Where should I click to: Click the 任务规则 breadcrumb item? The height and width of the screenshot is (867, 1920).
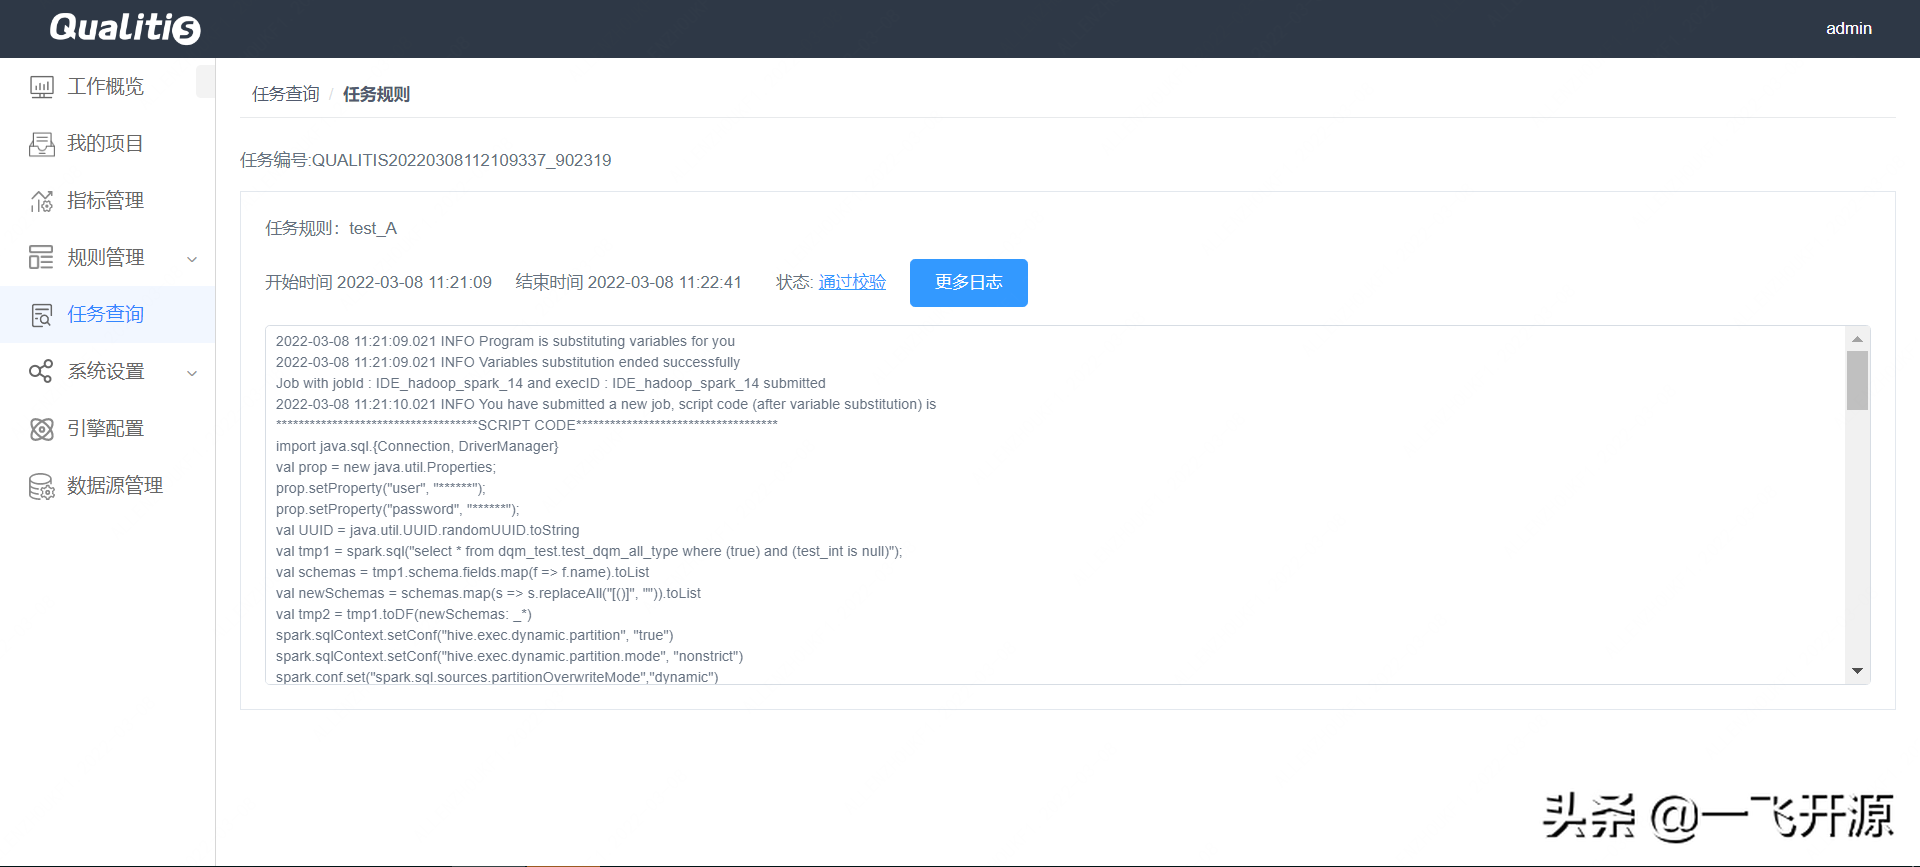click(376, 94)
